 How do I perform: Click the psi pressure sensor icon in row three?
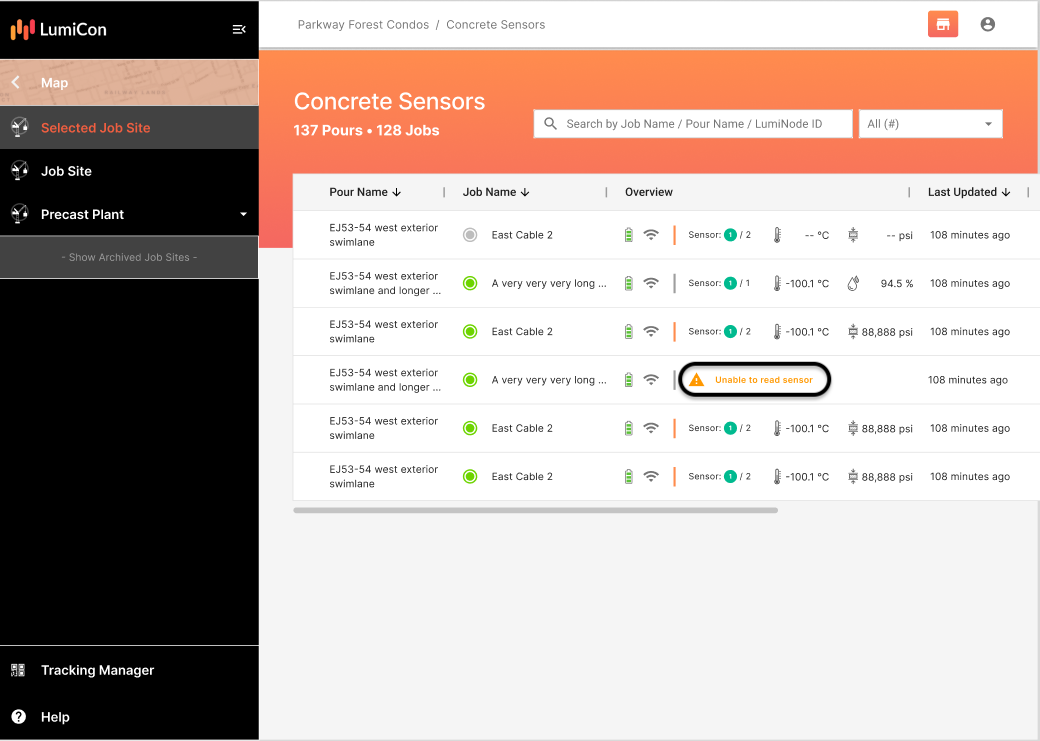[x=855, y=331]
